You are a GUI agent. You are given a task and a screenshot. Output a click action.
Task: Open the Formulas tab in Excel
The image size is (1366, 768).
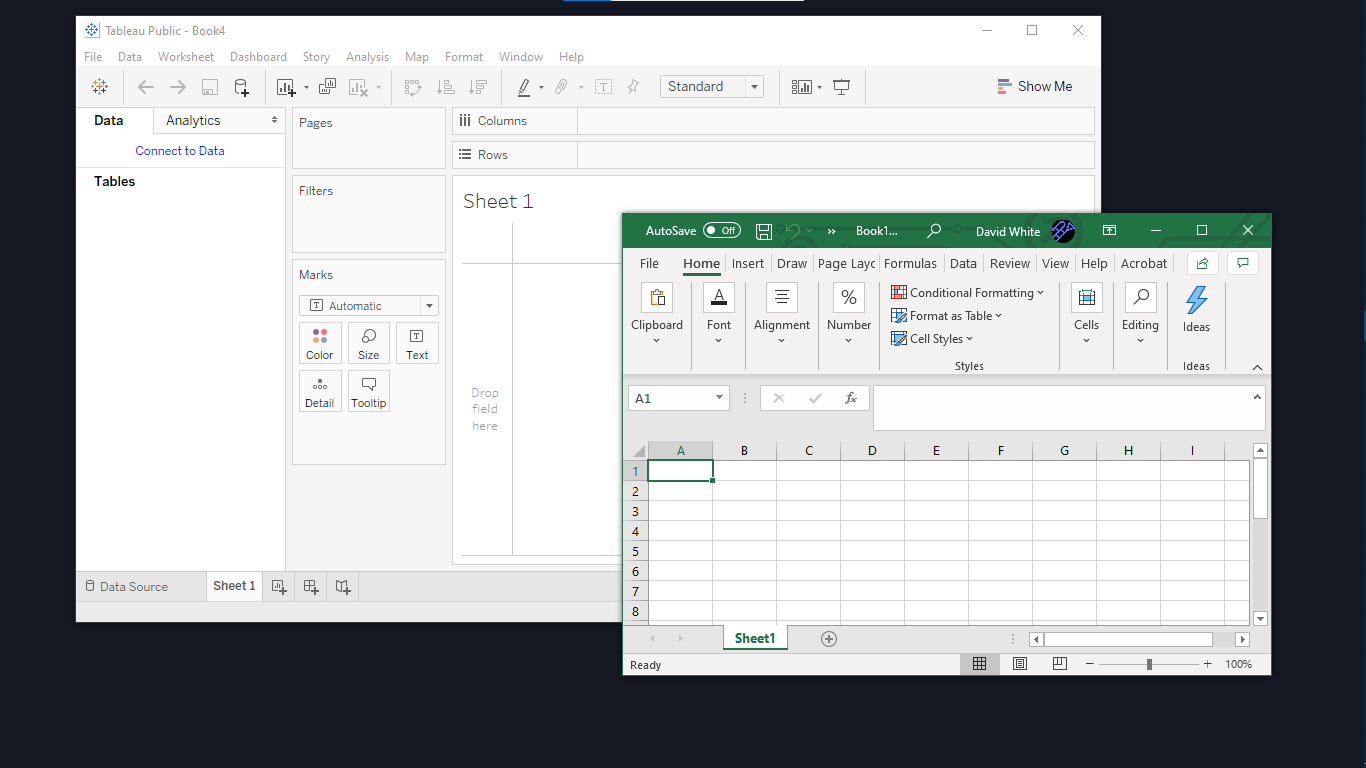pyautogui.click(x=910, y=263)
